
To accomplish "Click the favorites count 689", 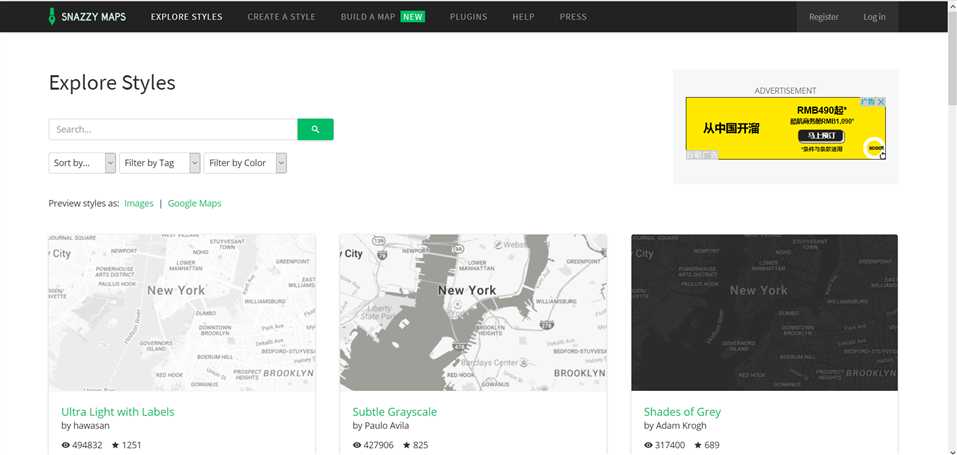I will [712, 445].
